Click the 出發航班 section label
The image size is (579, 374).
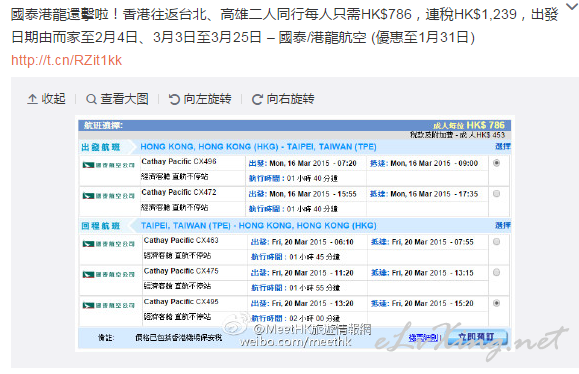[101, 147]
